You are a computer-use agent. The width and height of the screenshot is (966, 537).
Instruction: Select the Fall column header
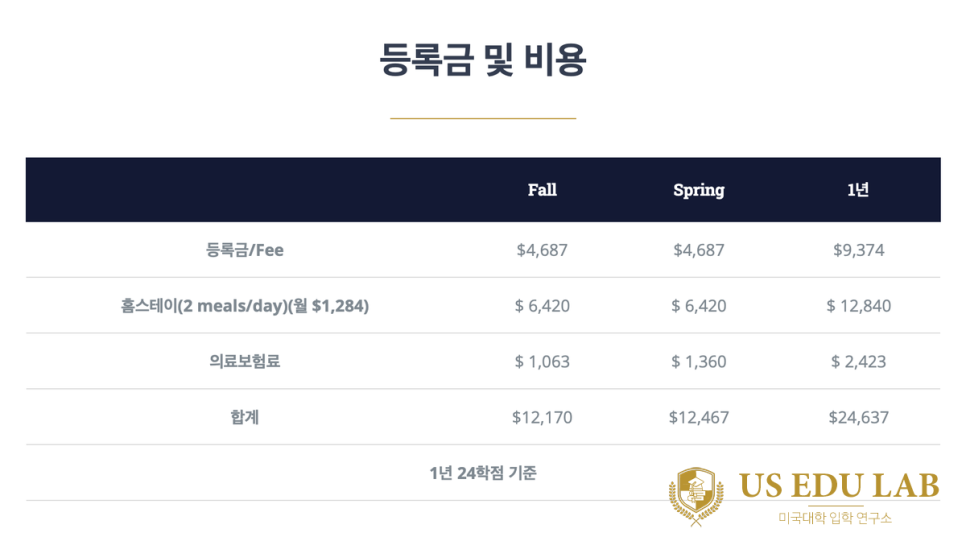coord(542,190)
